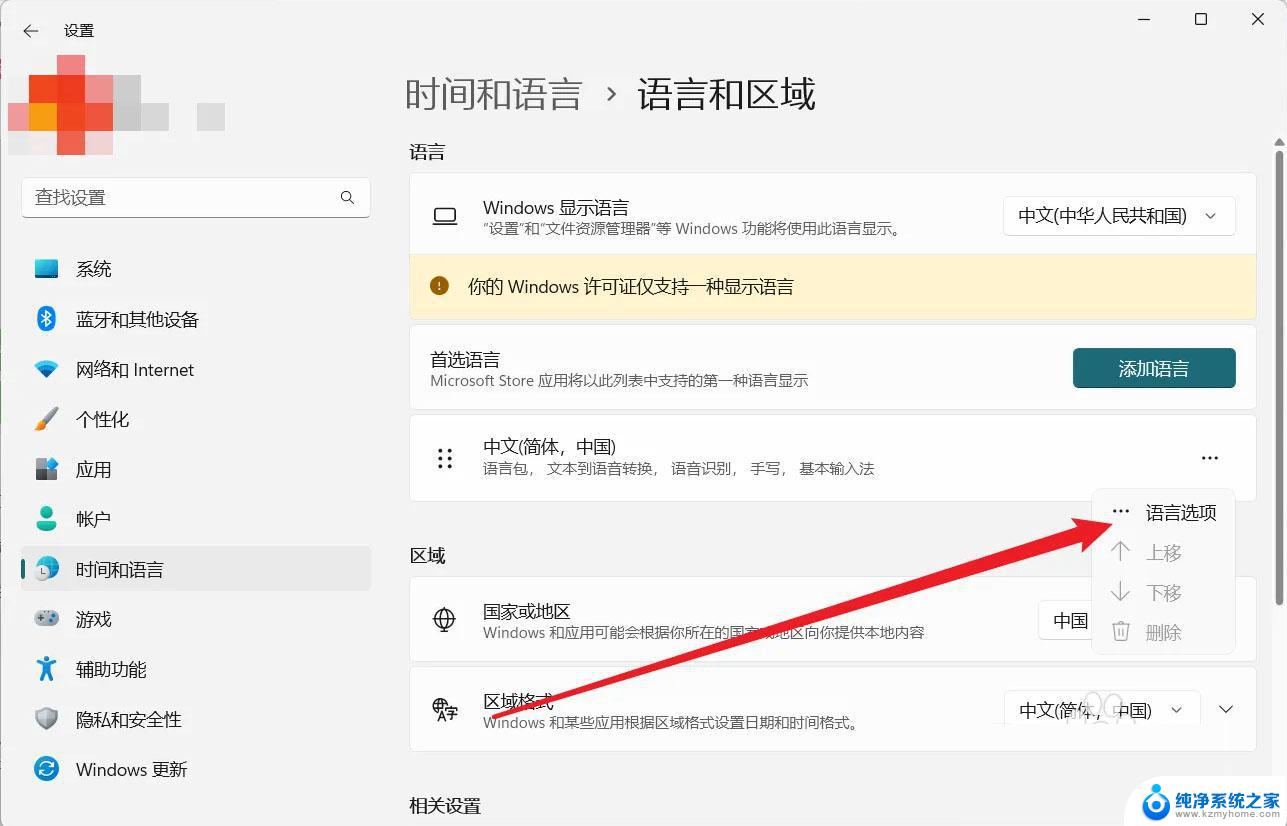The height and width of the screenshot is (826, 1287).
Task: Select the 帐户 person icon
Action: (47, 519)
